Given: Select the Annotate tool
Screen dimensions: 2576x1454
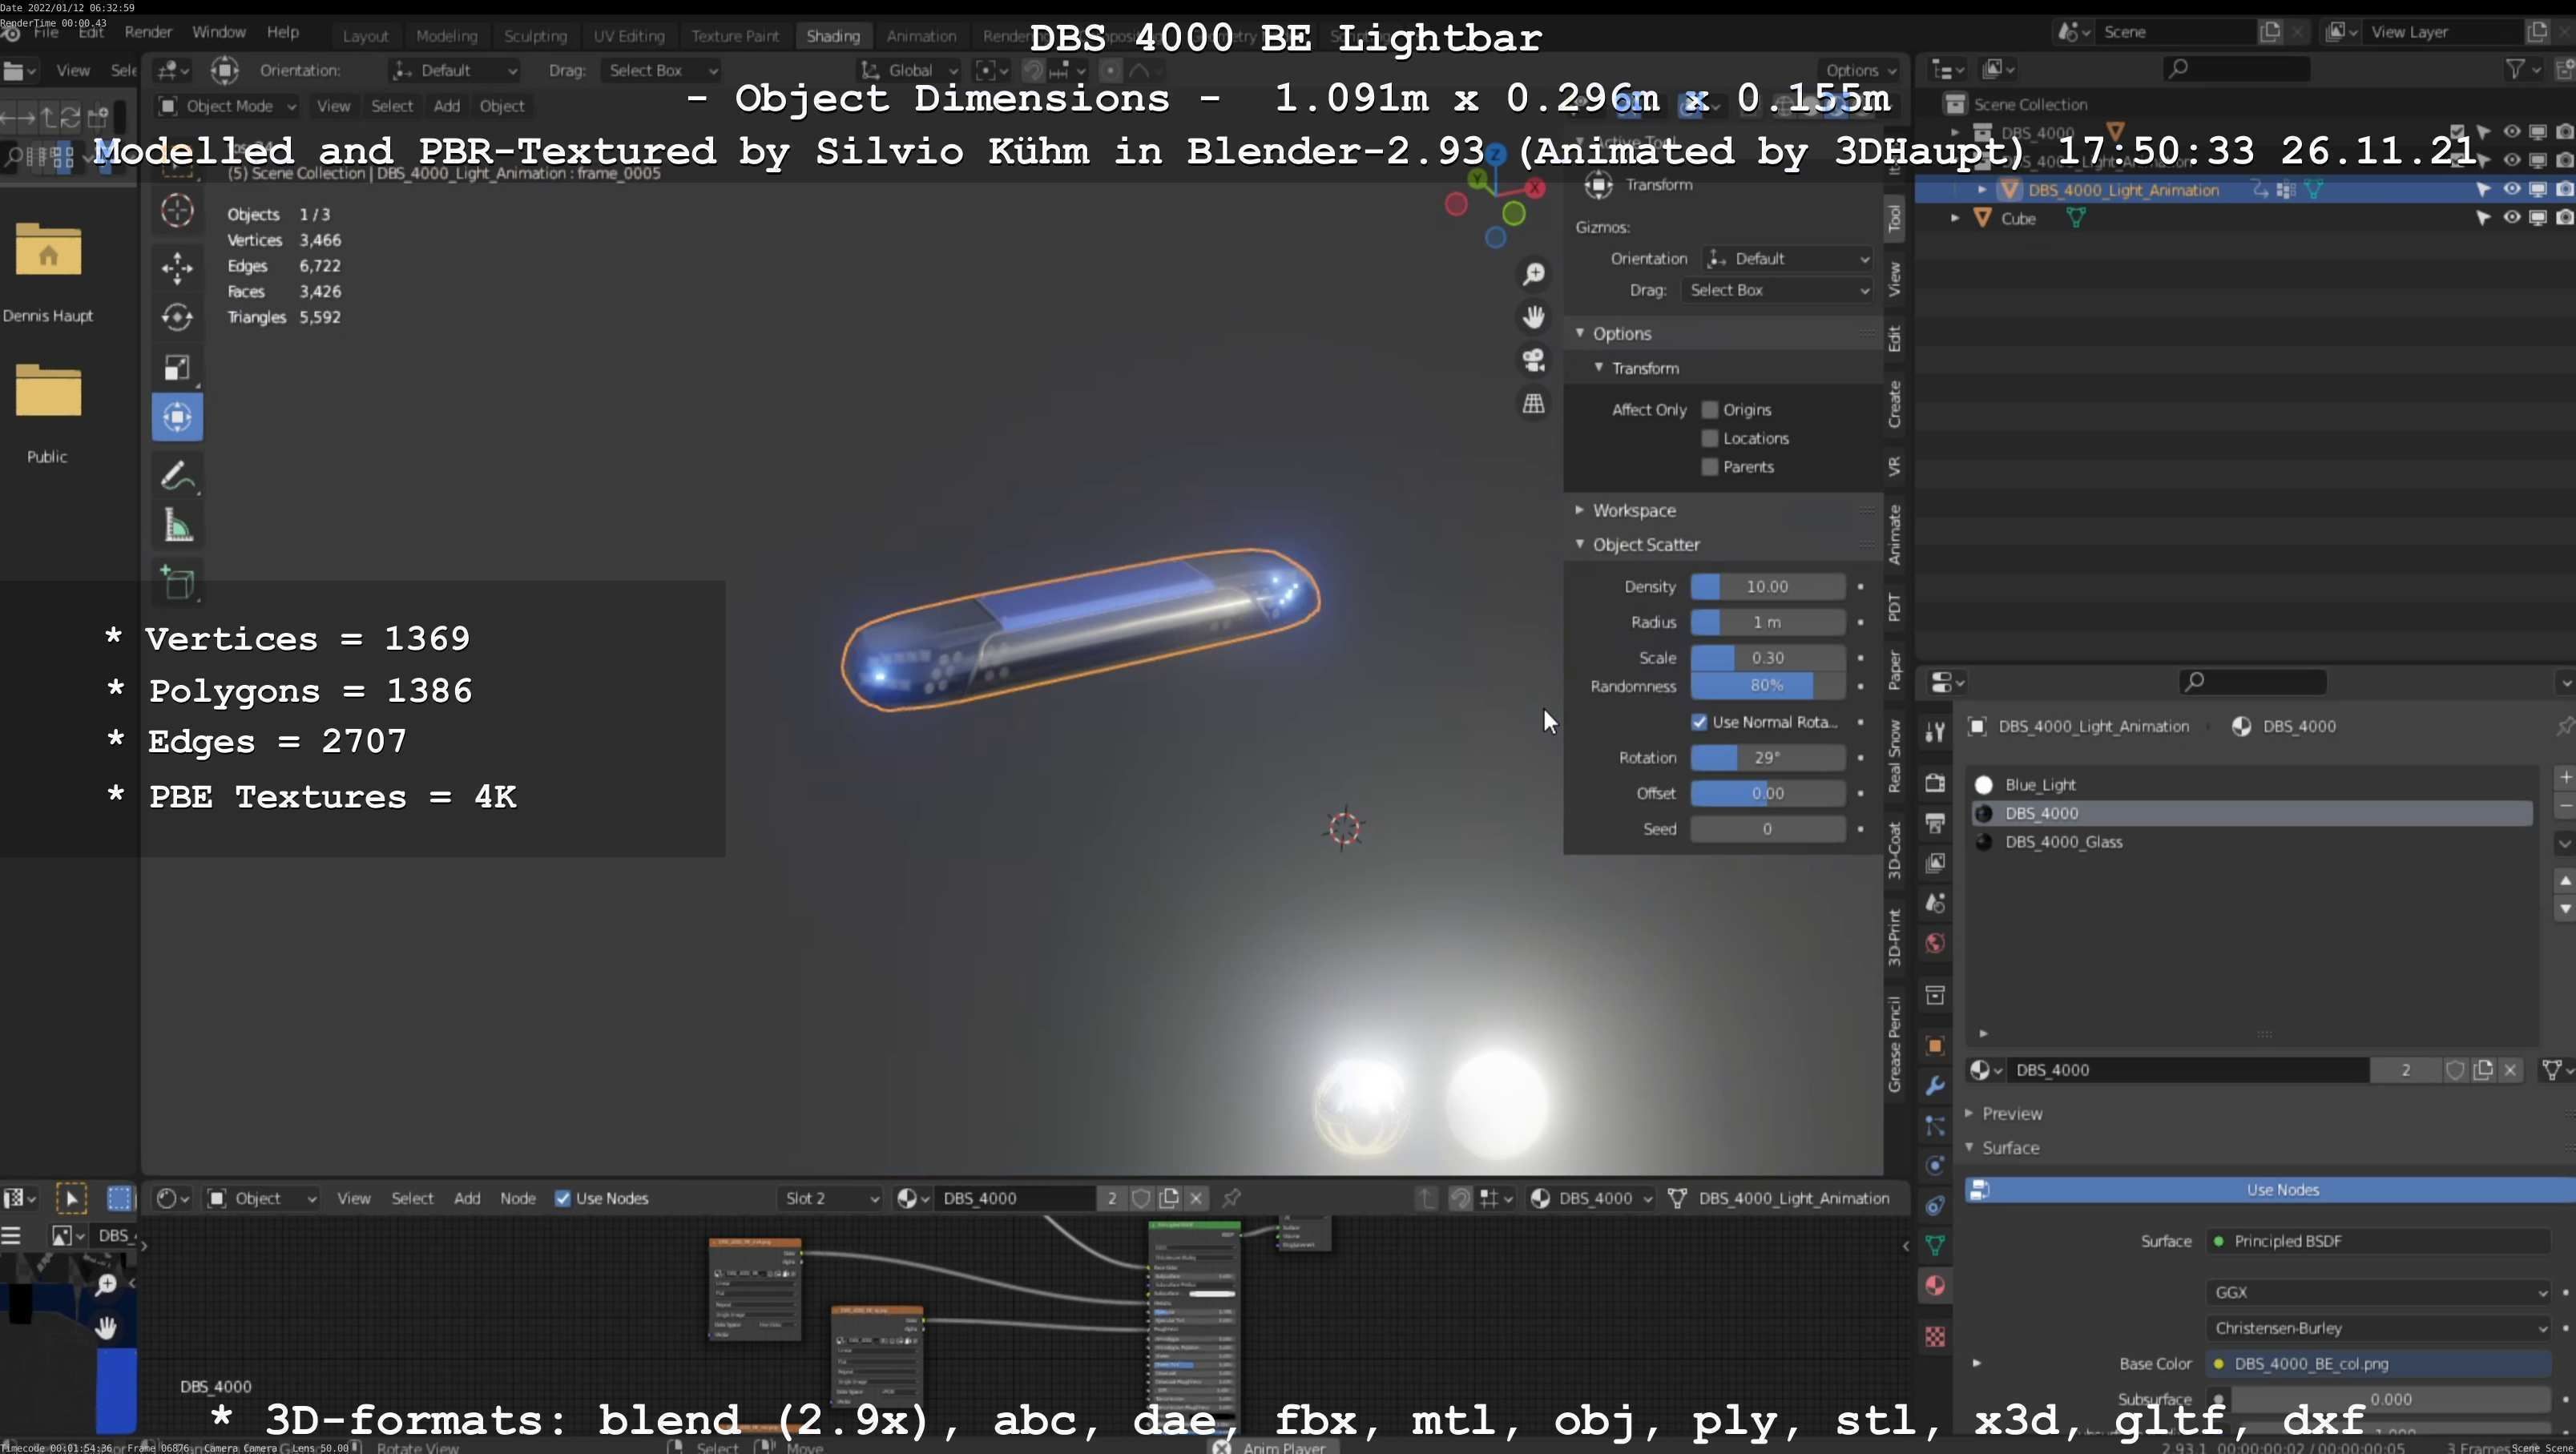Looking at the screenshot, I should (177, 476).
